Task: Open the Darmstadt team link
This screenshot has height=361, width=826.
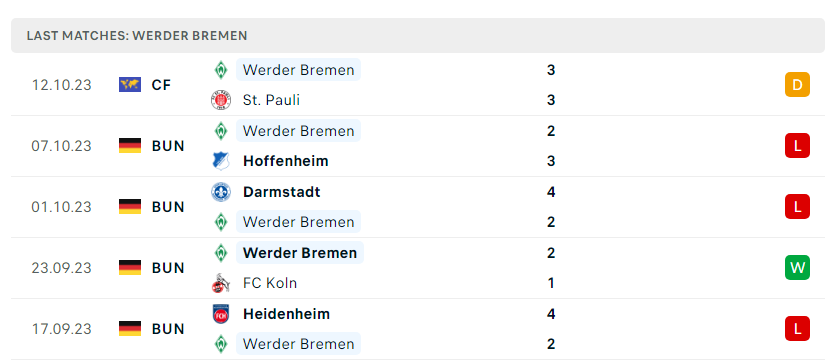Action: 281,192
